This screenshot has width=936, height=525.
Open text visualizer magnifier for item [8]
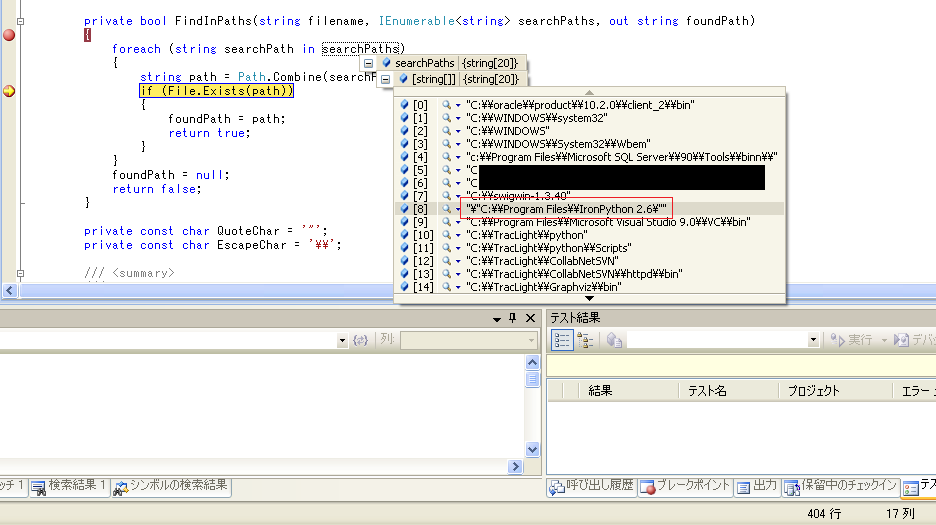click(447, 209)
